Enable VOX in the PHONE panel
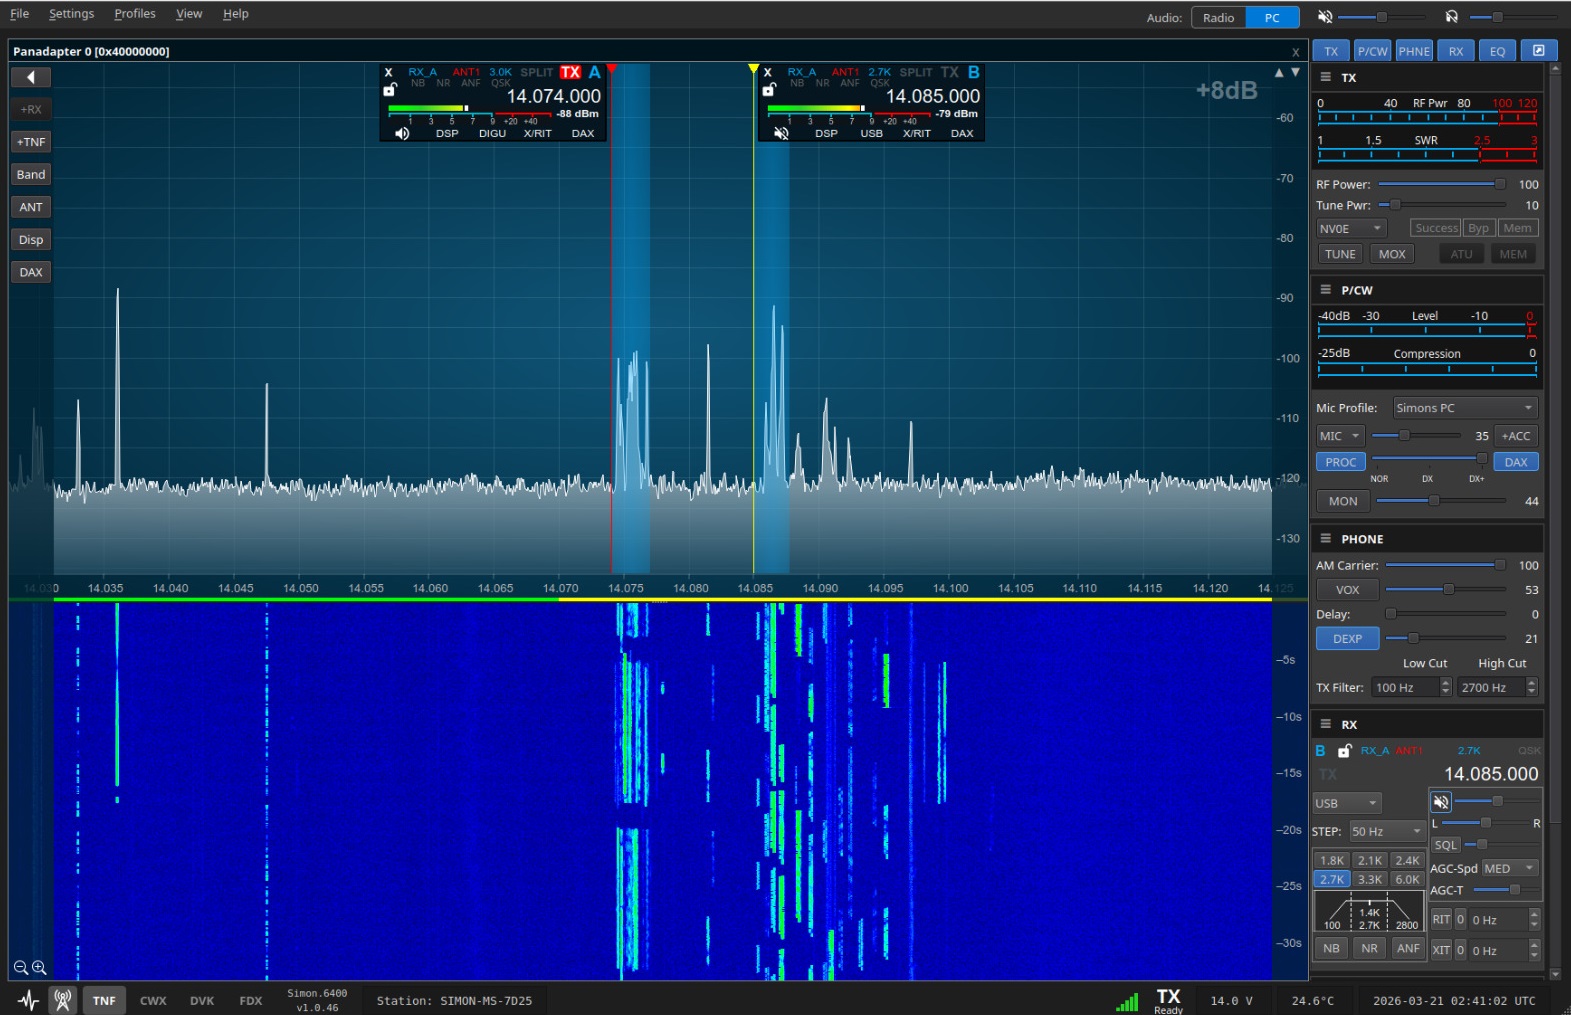Screen dimensions: 1571x1015 pyautogui.click(x=1347, y=590)
